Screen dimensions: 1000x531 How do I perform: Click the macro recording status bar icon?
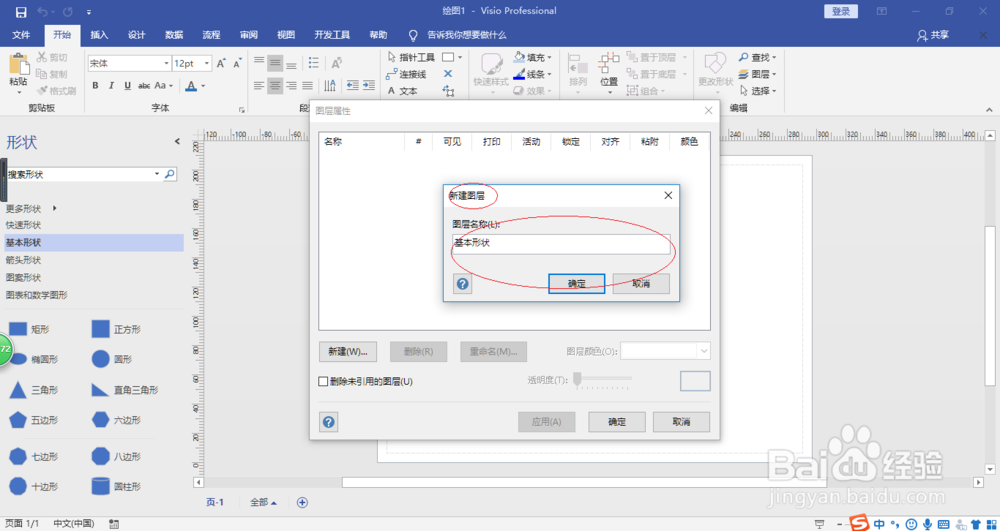click(114, 523)
